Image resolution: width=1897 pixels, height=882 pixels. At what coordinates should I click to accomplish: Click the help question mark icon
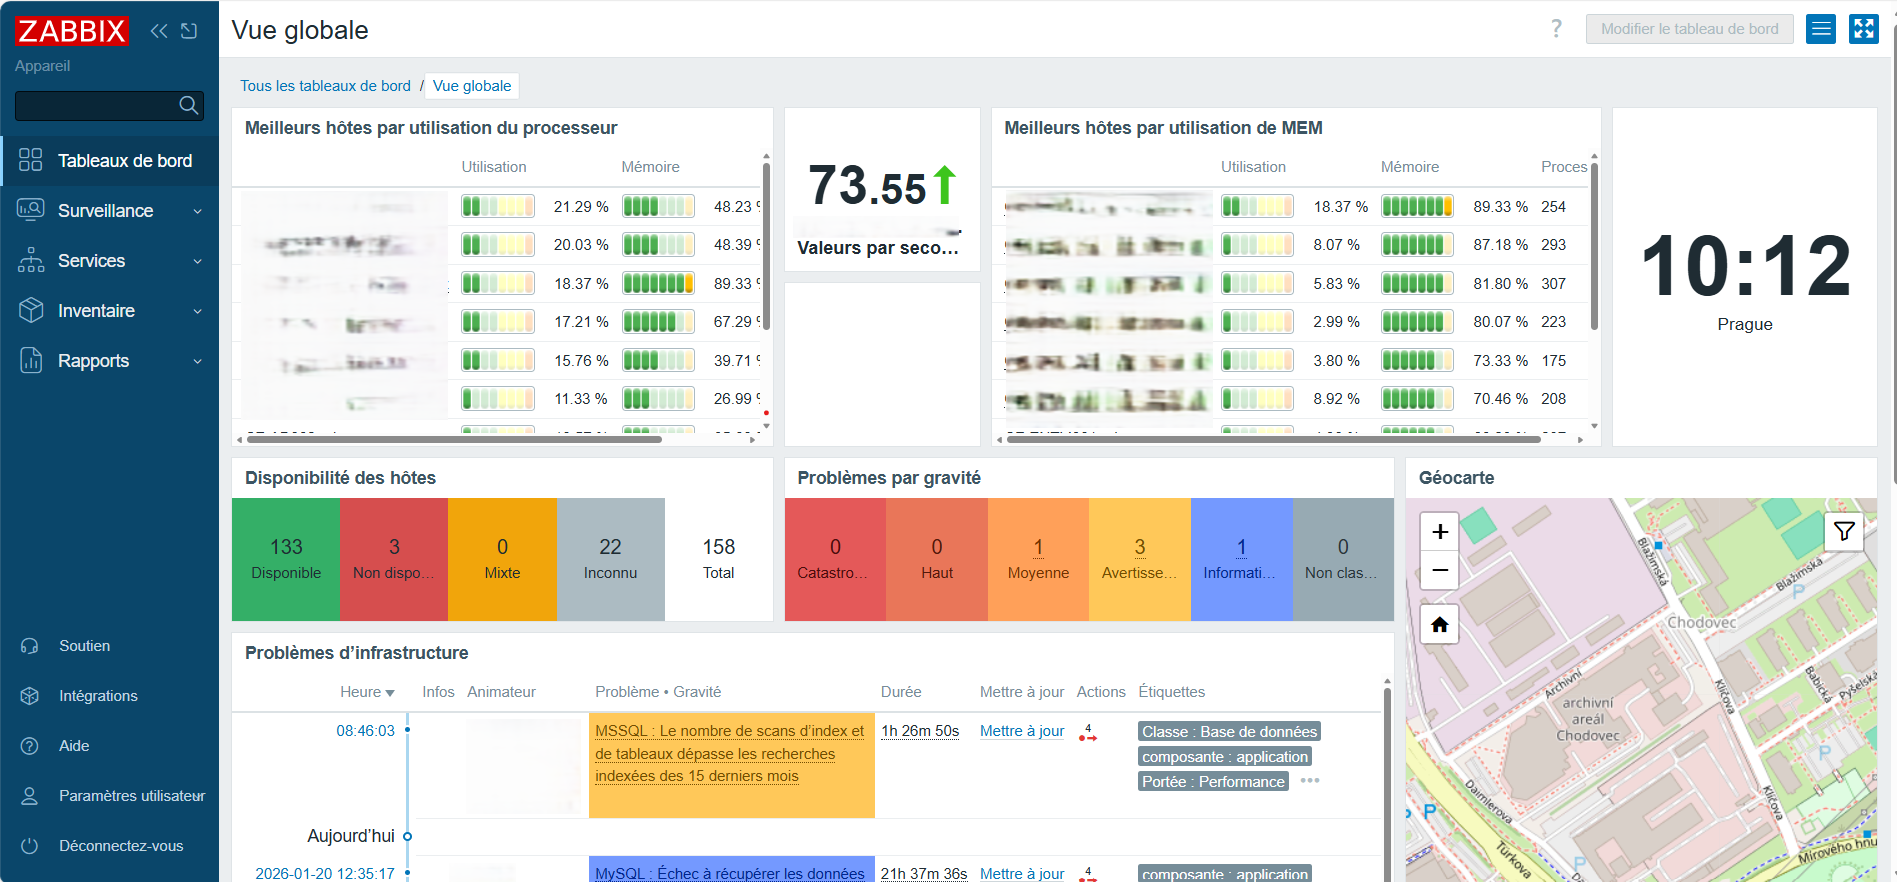point(1556,29)
